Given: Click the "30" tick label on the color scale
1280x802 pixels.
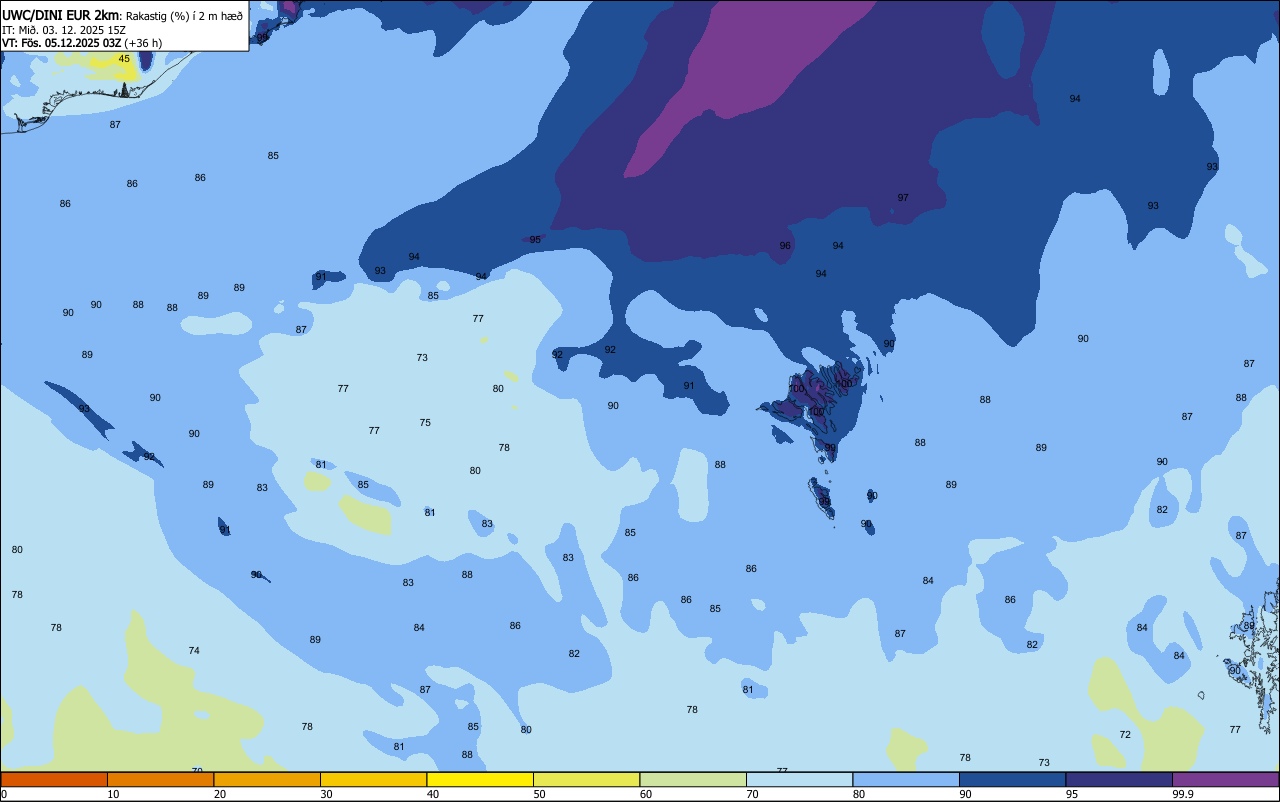Looking at the screenshot, I should [x=326, y=794].
